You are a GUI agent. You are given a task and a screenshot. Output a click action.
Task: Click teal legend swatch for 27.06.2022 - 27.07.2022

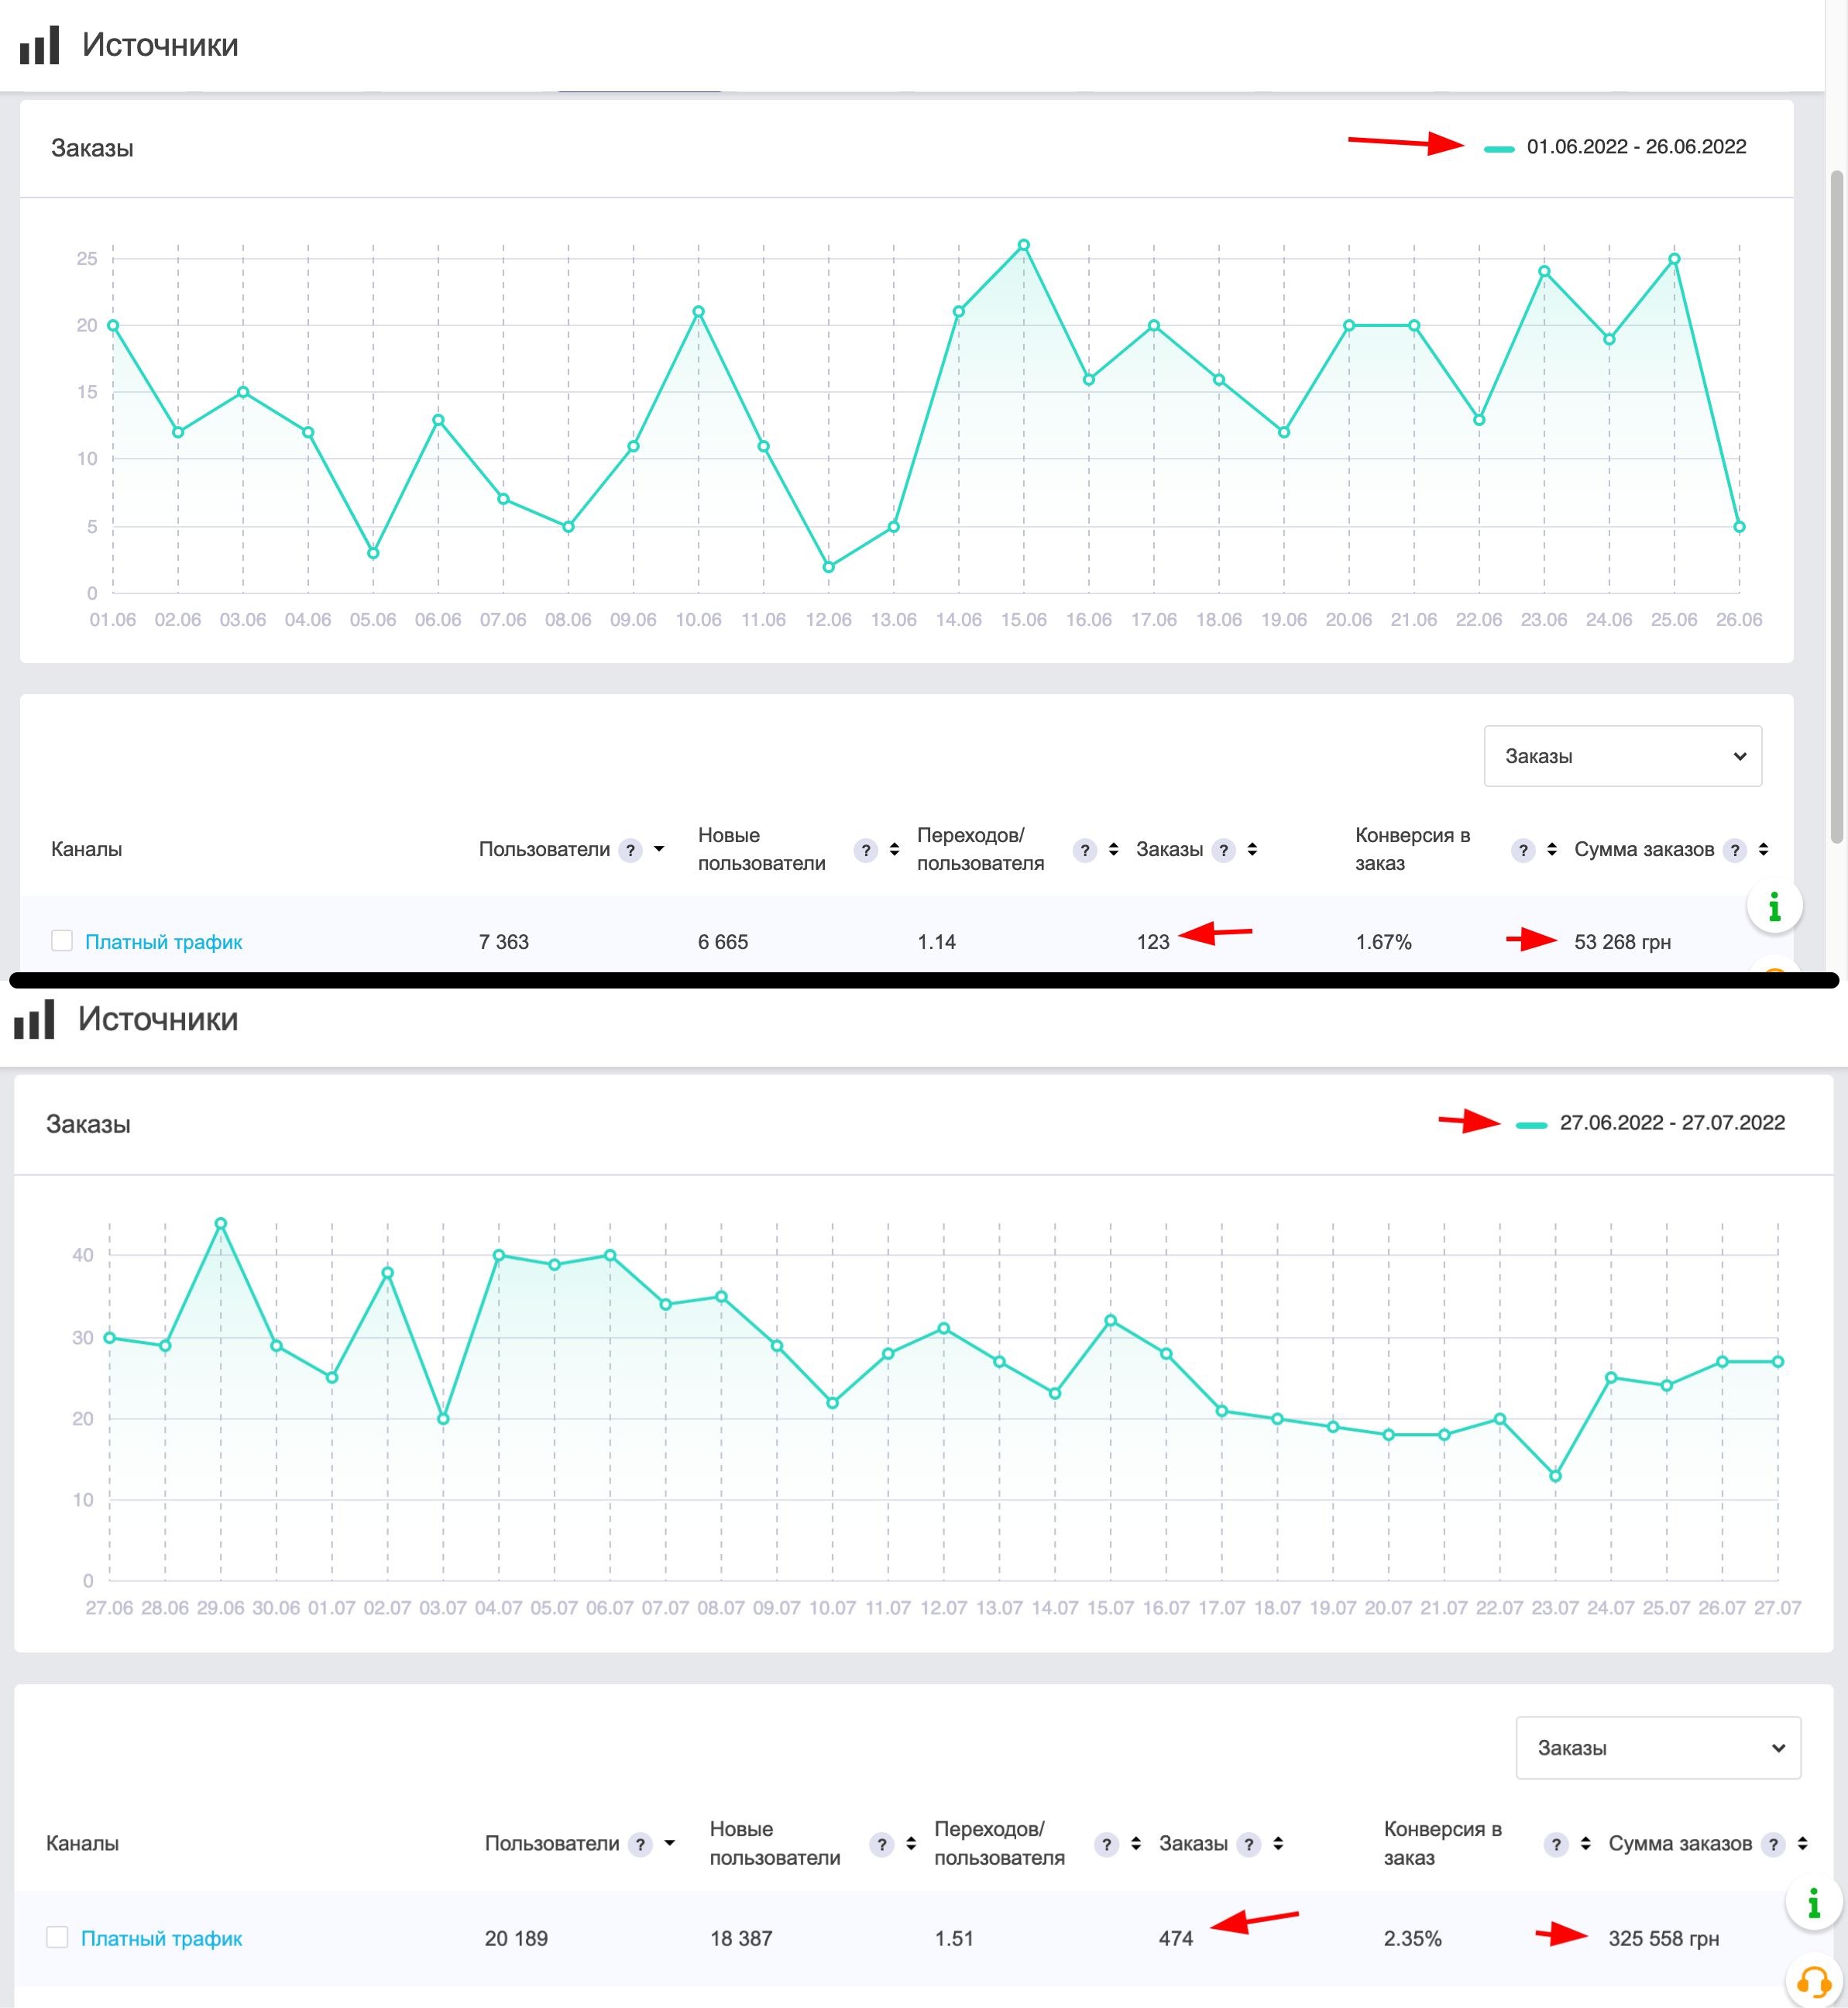pos(1531,1125)
